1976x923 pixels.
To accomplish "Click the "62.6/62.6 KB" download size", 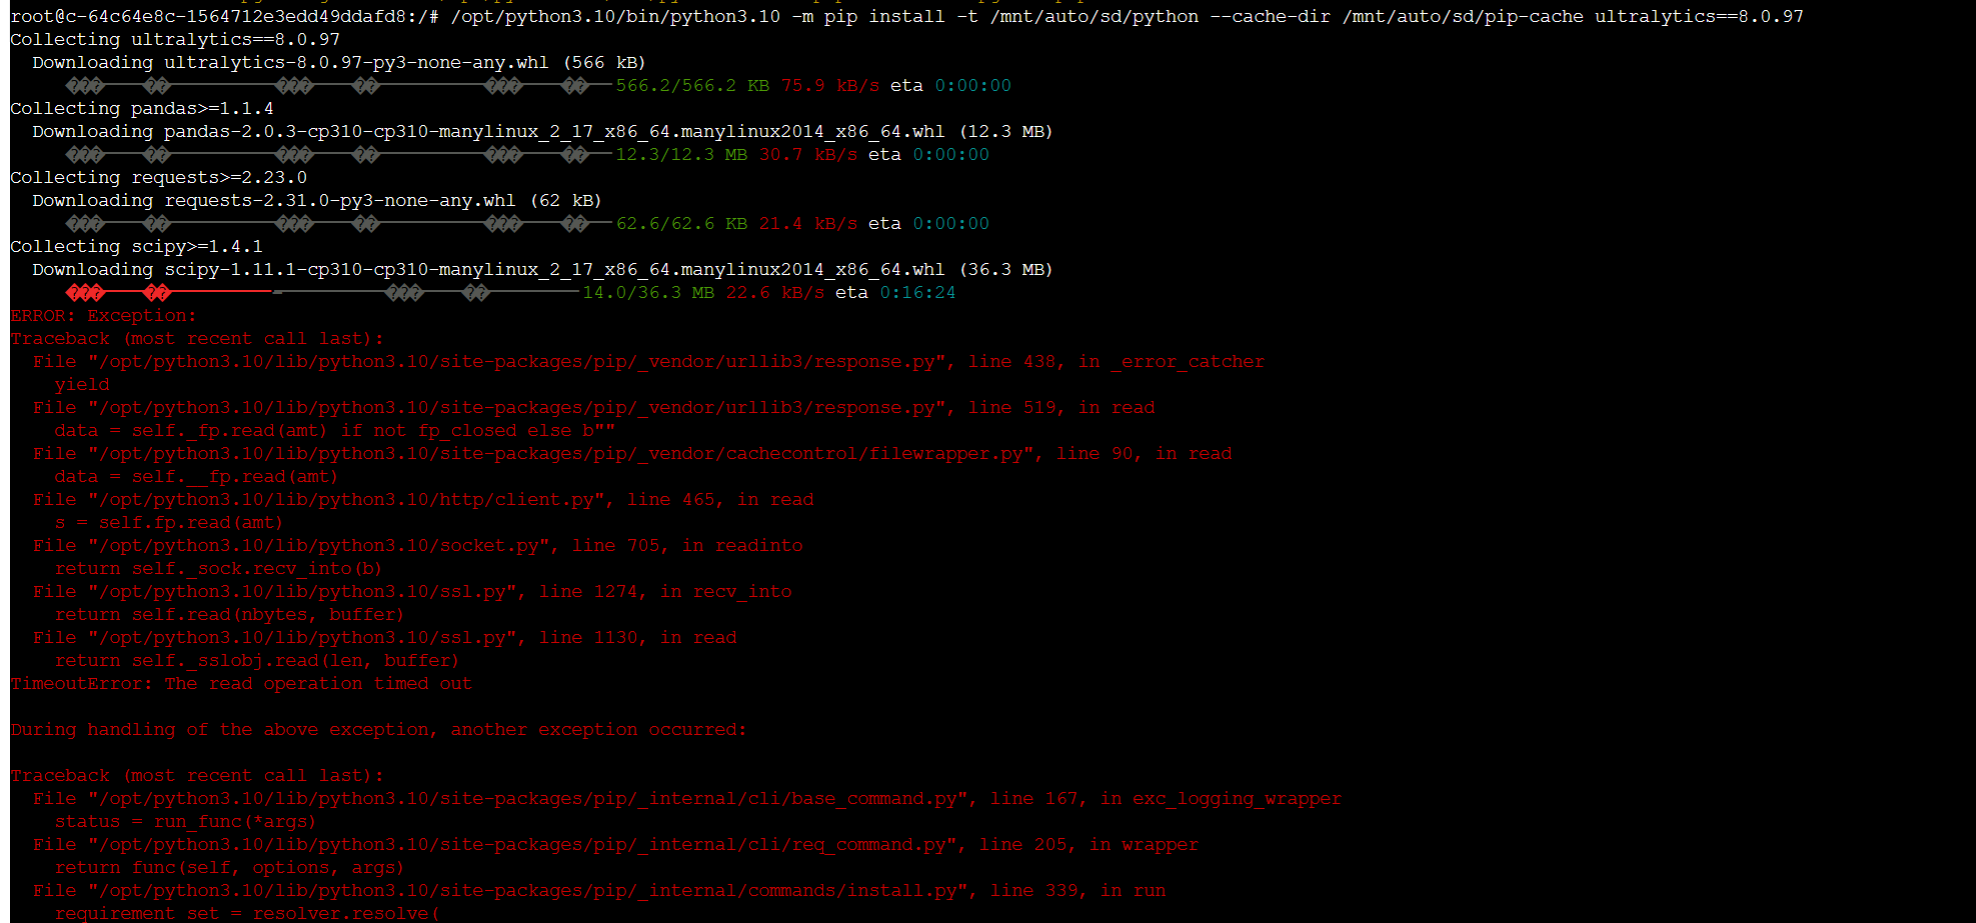I will click(681, 223).
